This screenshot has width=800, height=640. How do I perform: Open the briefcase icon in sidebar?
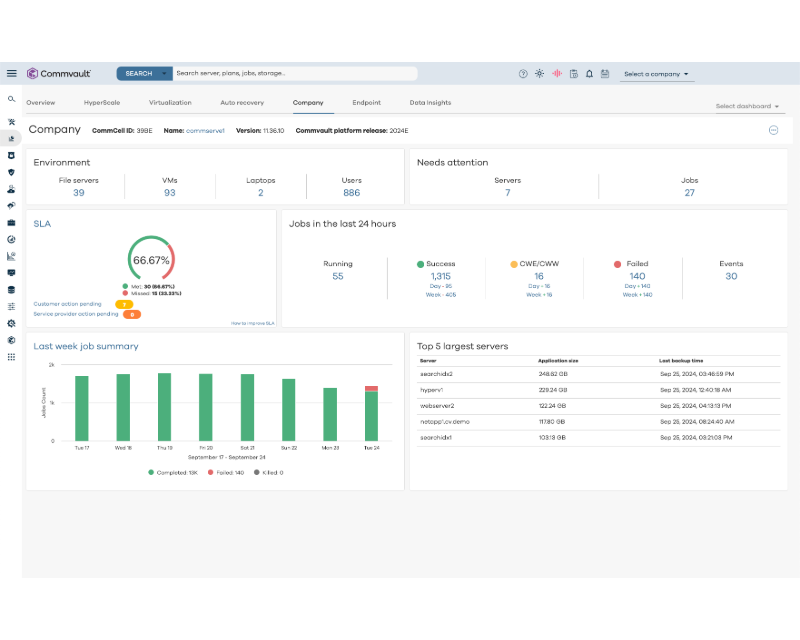click(x=11, y=222)
